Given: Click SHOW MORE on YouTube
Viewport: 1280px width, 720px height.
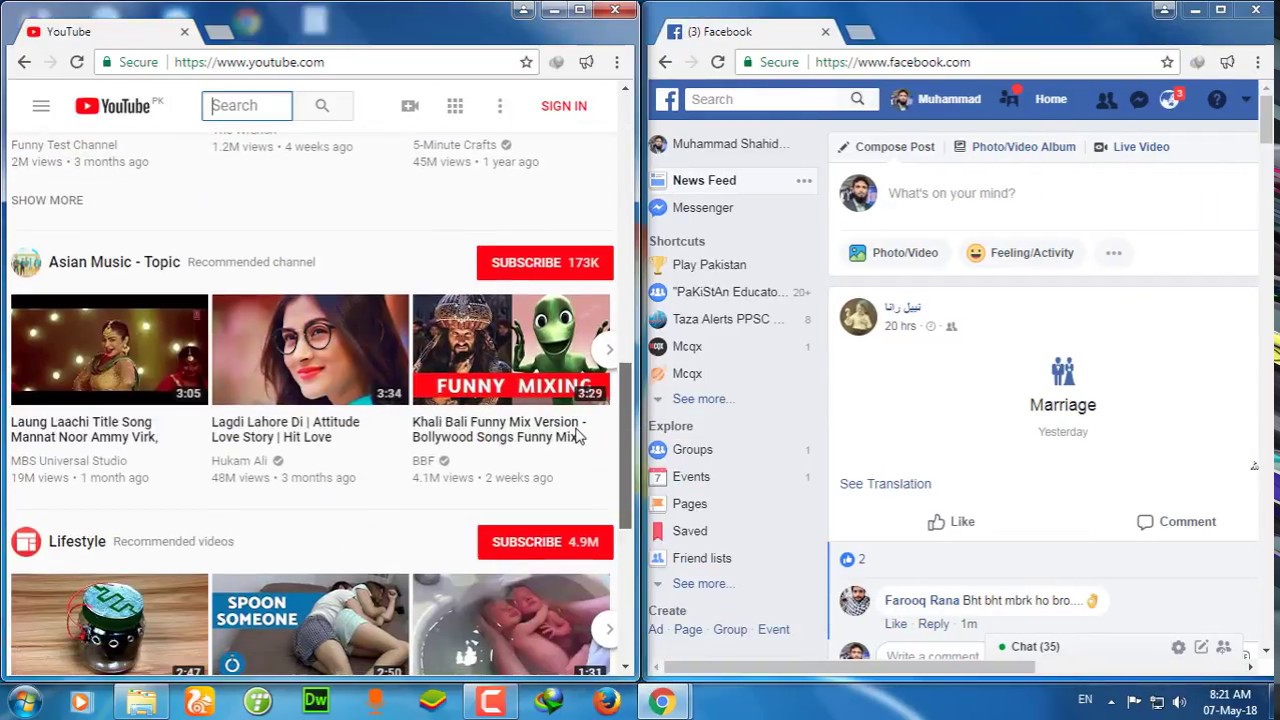Looking at the screenshot, I should [x=47, y=200].
